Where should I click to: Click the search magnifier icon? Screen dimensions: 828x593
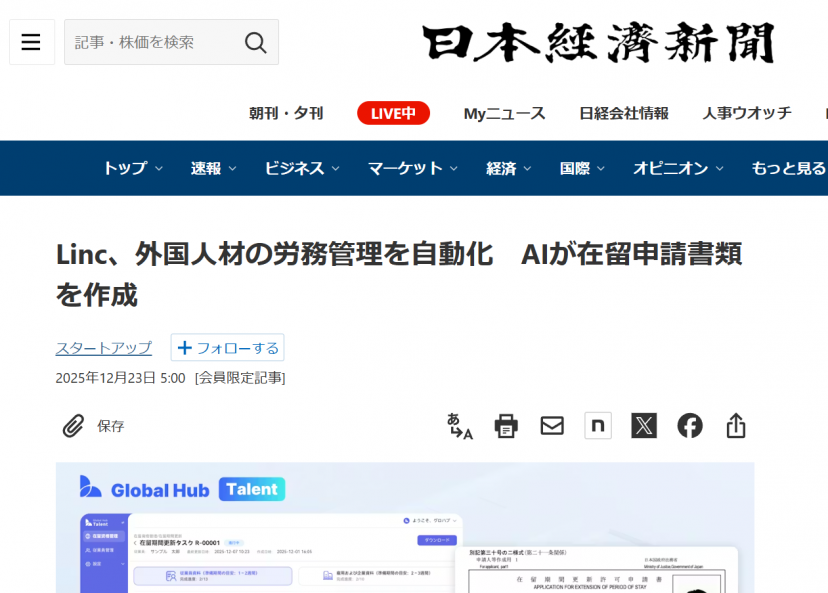256,42
